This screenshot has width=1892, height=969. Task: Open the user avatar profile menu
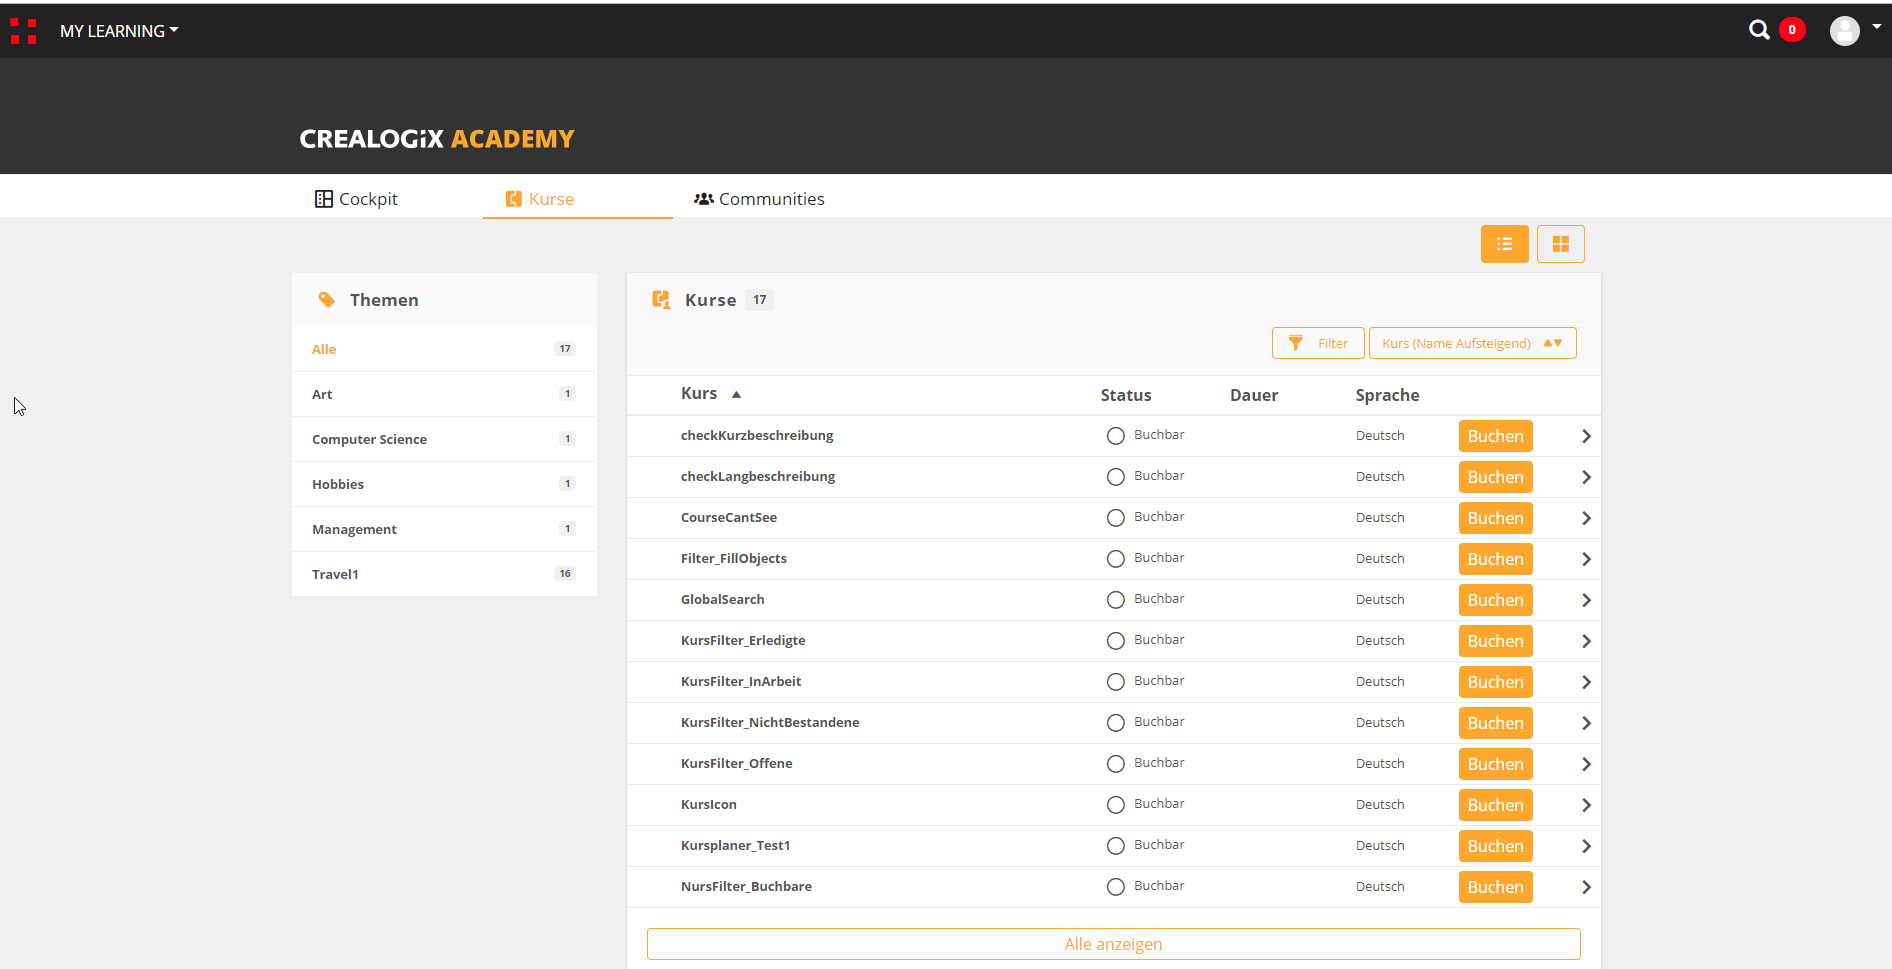pos(1845,31)
